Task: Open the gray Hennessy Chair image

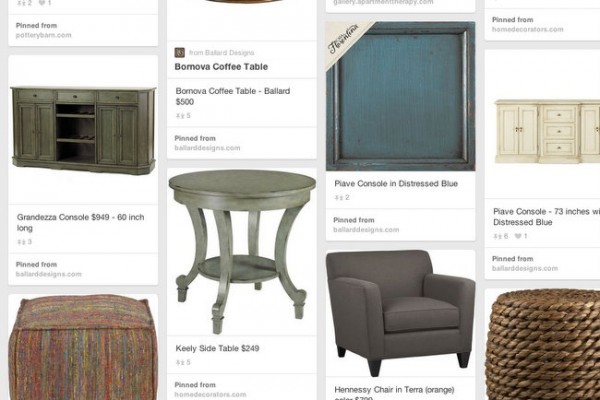Action: (401, 313)
